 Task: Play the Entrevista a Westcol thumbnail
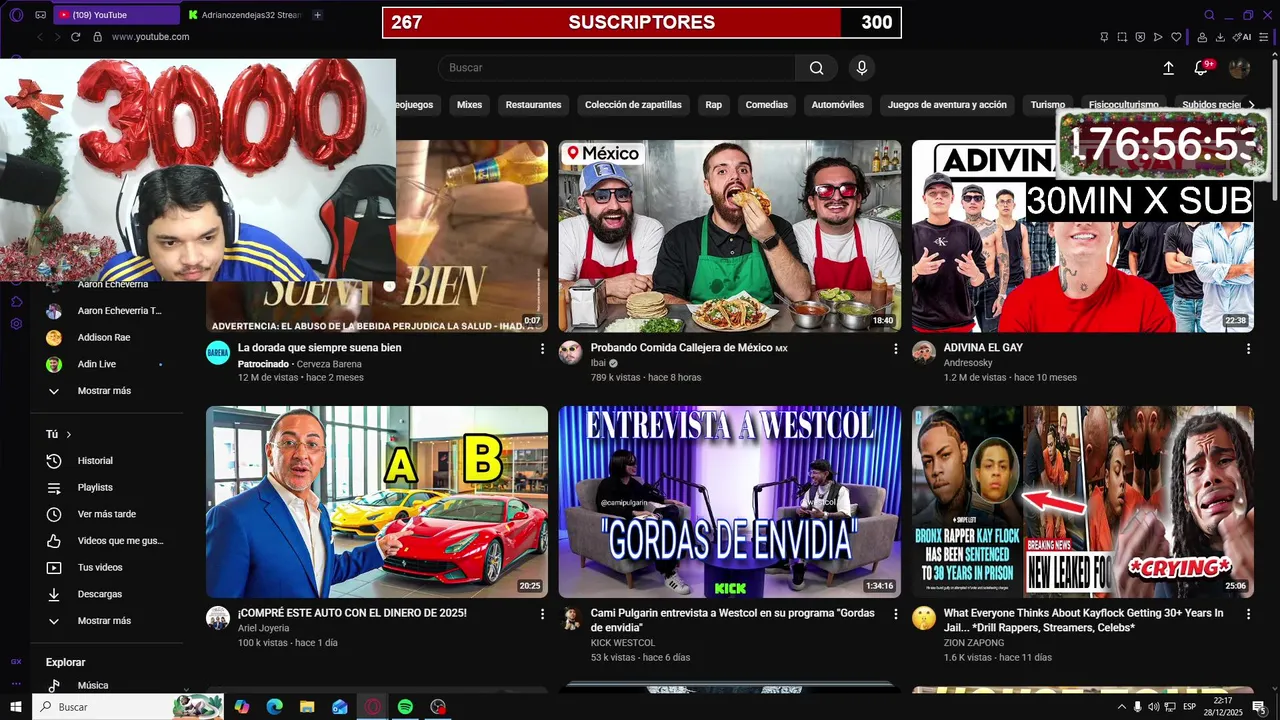[730, 502]
